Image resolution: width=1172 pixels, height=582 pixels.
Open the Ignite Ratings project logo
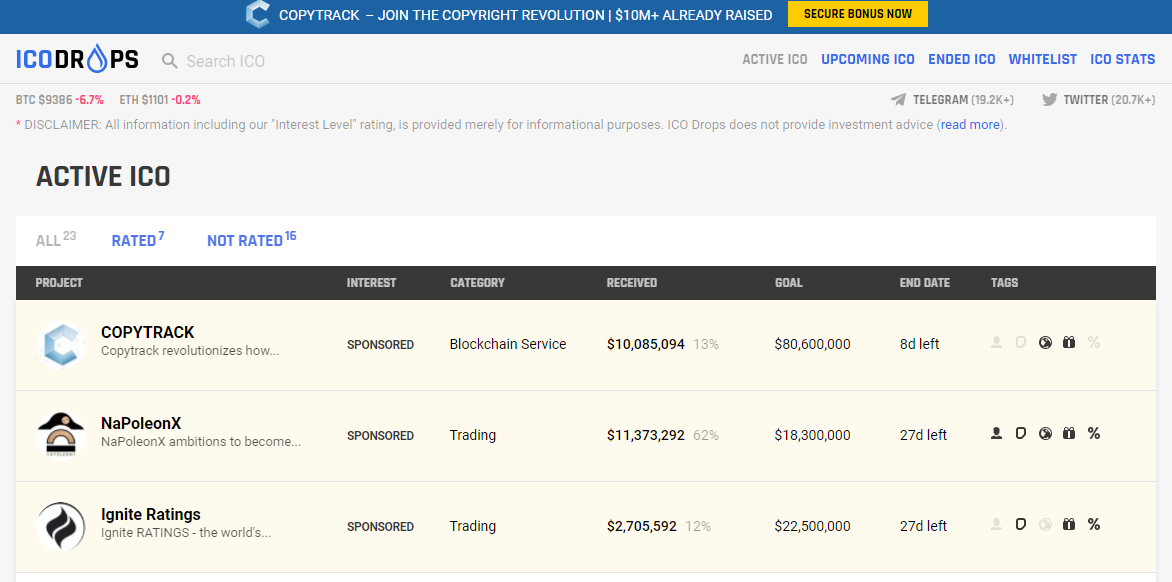(x=61, y=526)
